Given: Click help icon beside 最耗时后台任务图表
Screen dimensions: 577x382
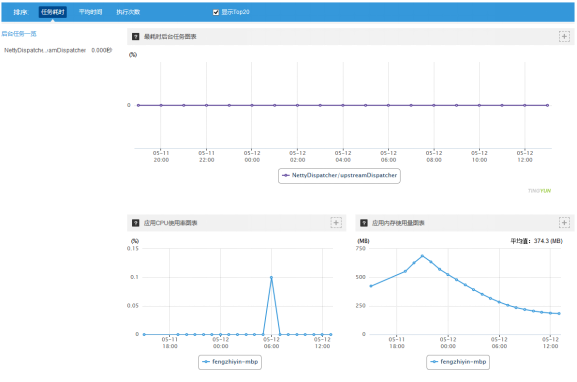Looking at the screenshot, I should pos(136,36).
